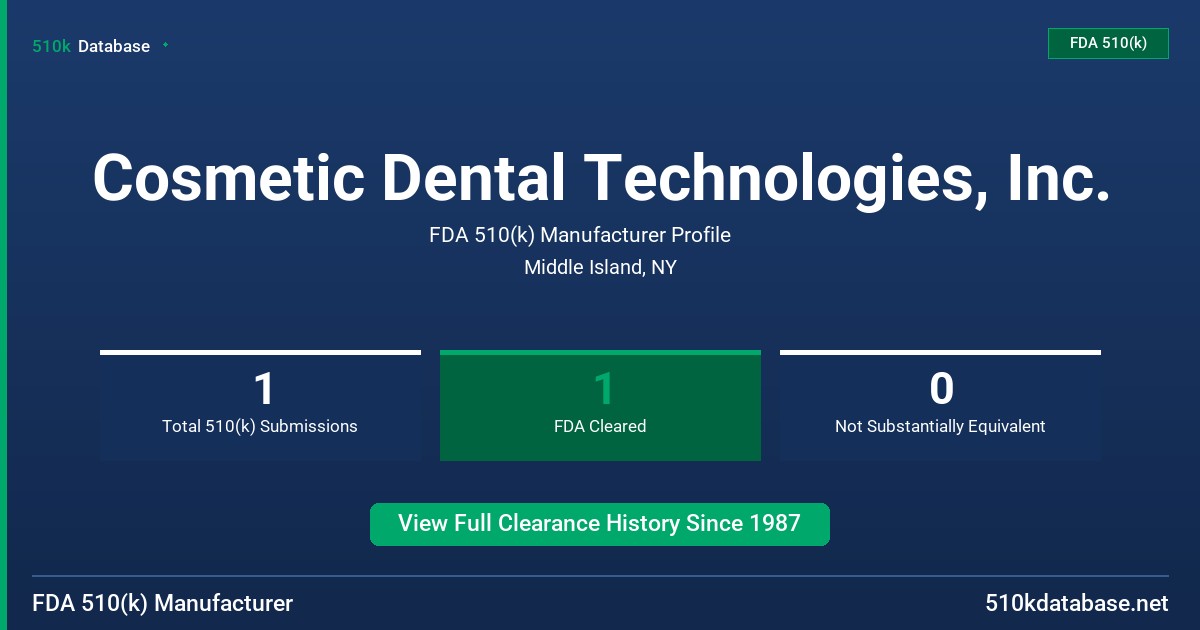Click the FDA 510(k) badge
The image size is (1200, 630).
point(1108,43)
